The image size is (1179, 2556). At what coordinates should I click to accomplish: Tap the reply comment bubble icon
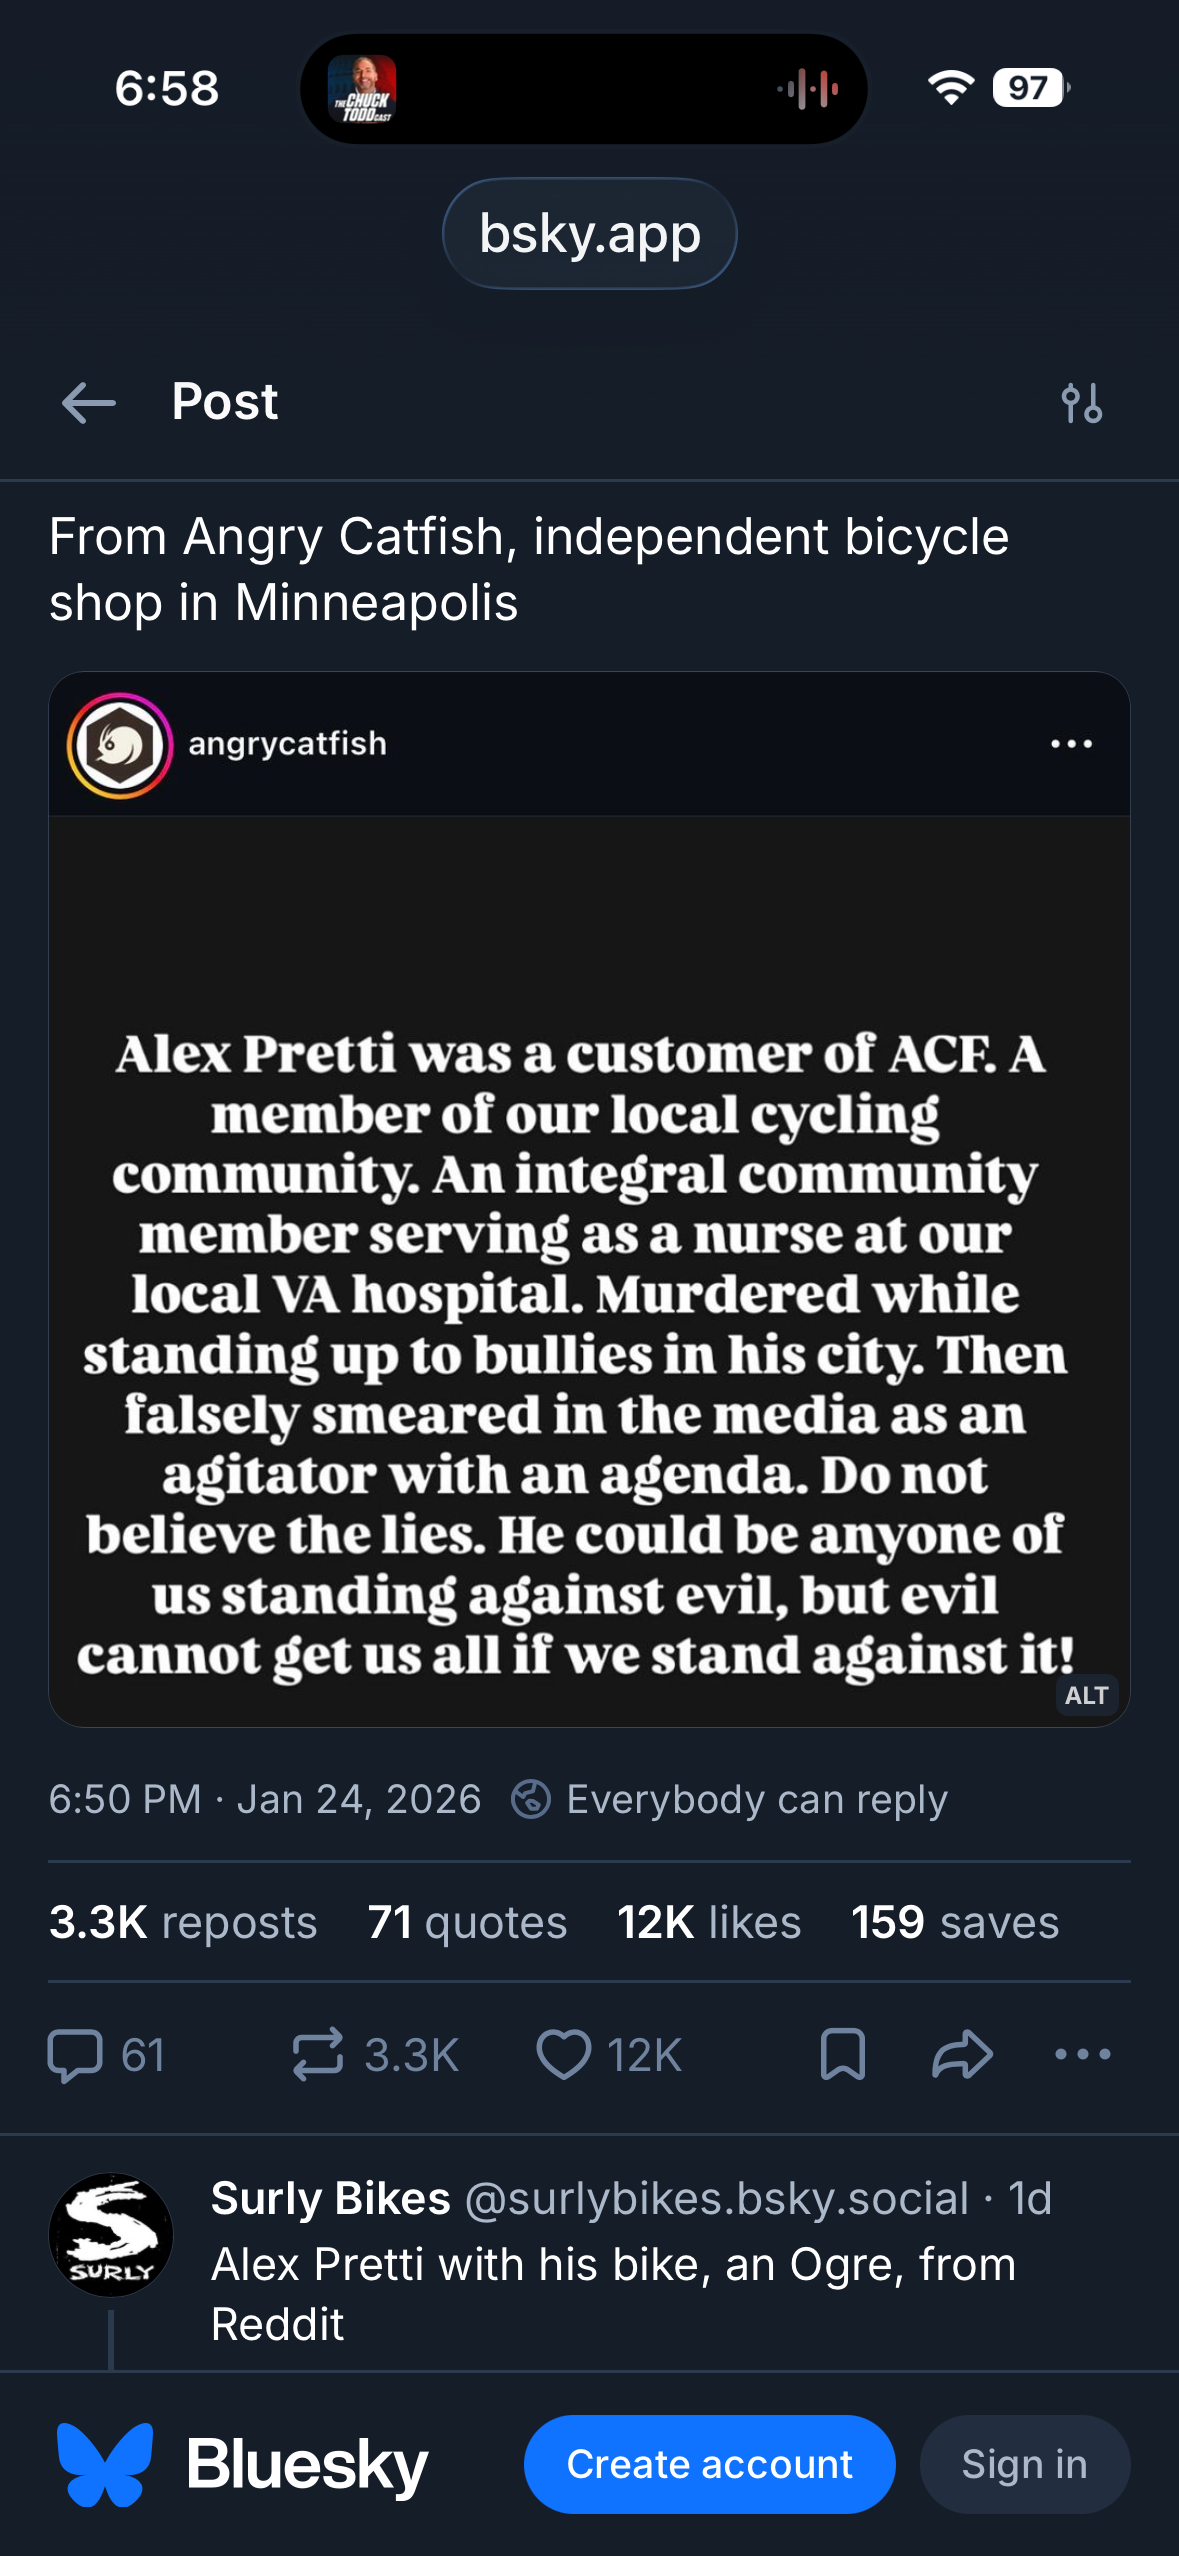click(x=76, y=2055)
